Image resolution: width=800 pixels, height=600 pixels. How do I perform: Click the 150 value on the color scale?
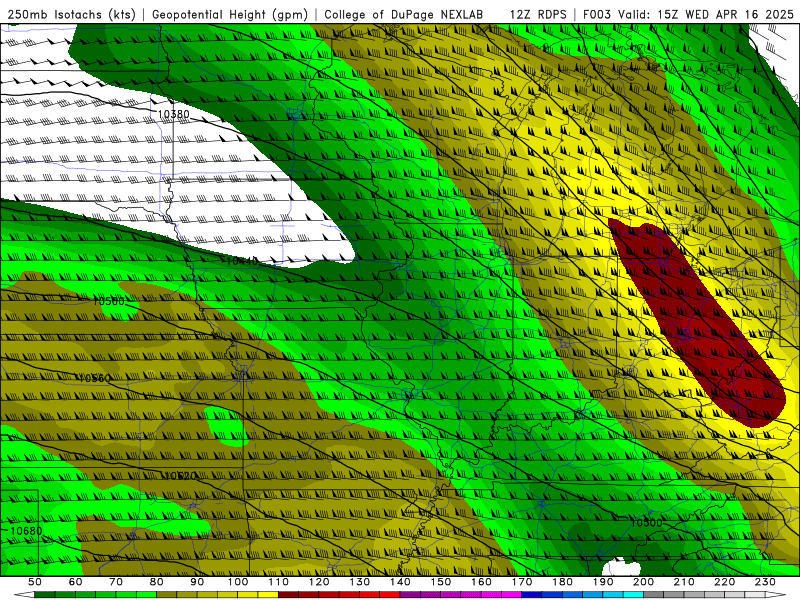click(441, 582)
